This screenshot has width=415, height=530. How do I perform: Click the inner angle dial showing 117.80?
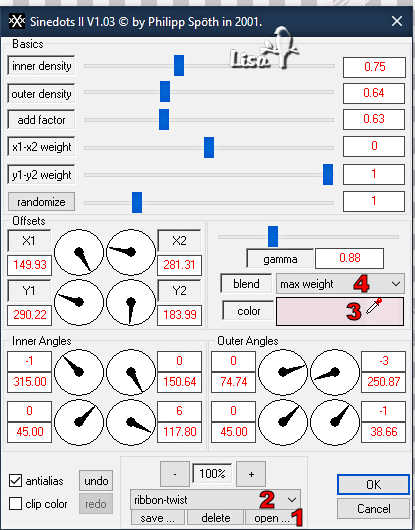click(x=131, y=422)
